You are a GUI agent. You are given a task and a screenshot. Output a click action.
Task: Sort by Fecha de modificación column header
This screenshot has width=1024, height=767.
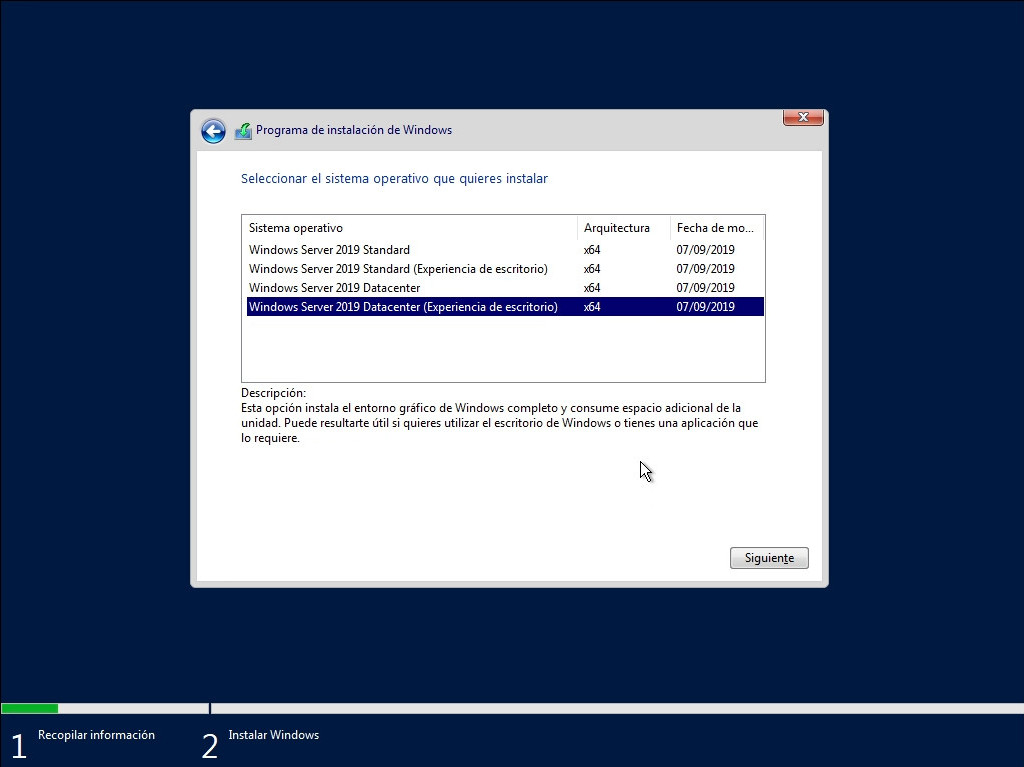pyautogui.click(x=716, y=228)
